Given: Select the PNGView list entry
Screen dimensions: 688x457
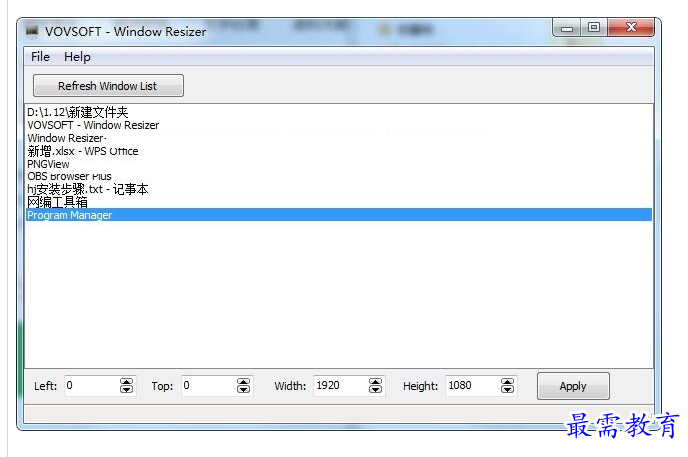Looking at the screenshot, I should coord(338,164).
